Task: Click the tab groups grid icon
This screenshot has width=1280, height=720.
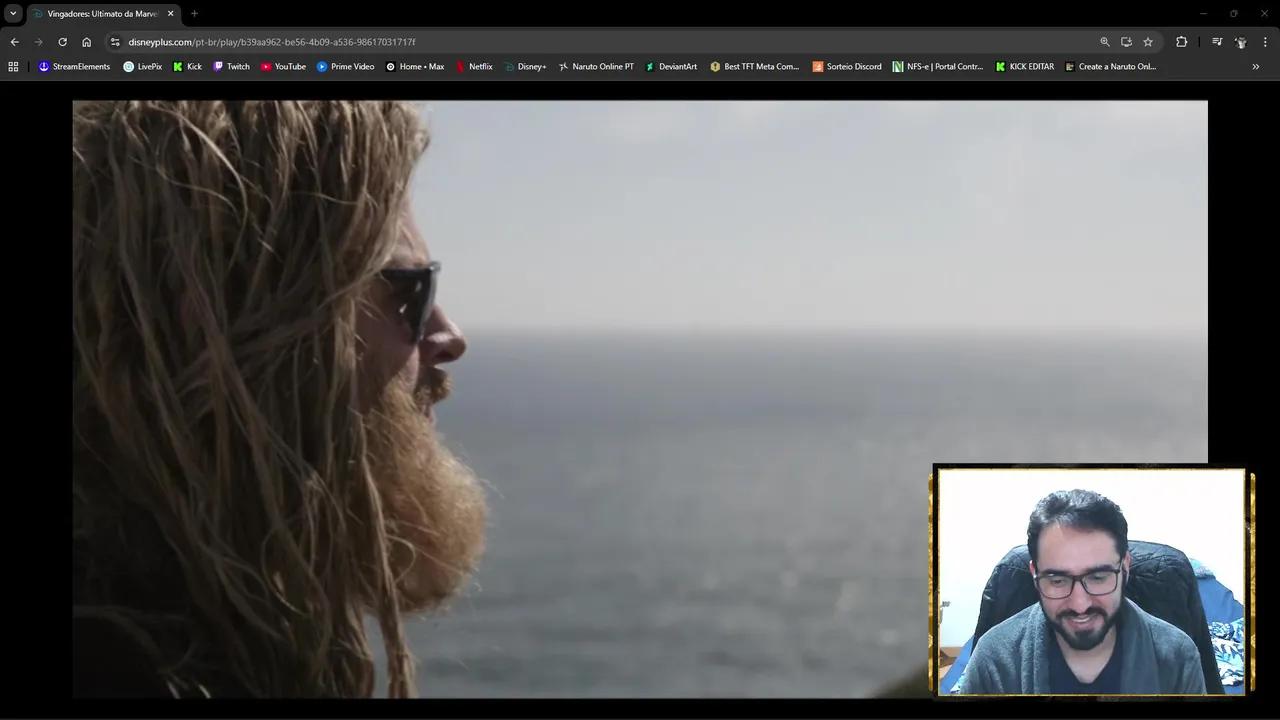Action: coord(13,66)
